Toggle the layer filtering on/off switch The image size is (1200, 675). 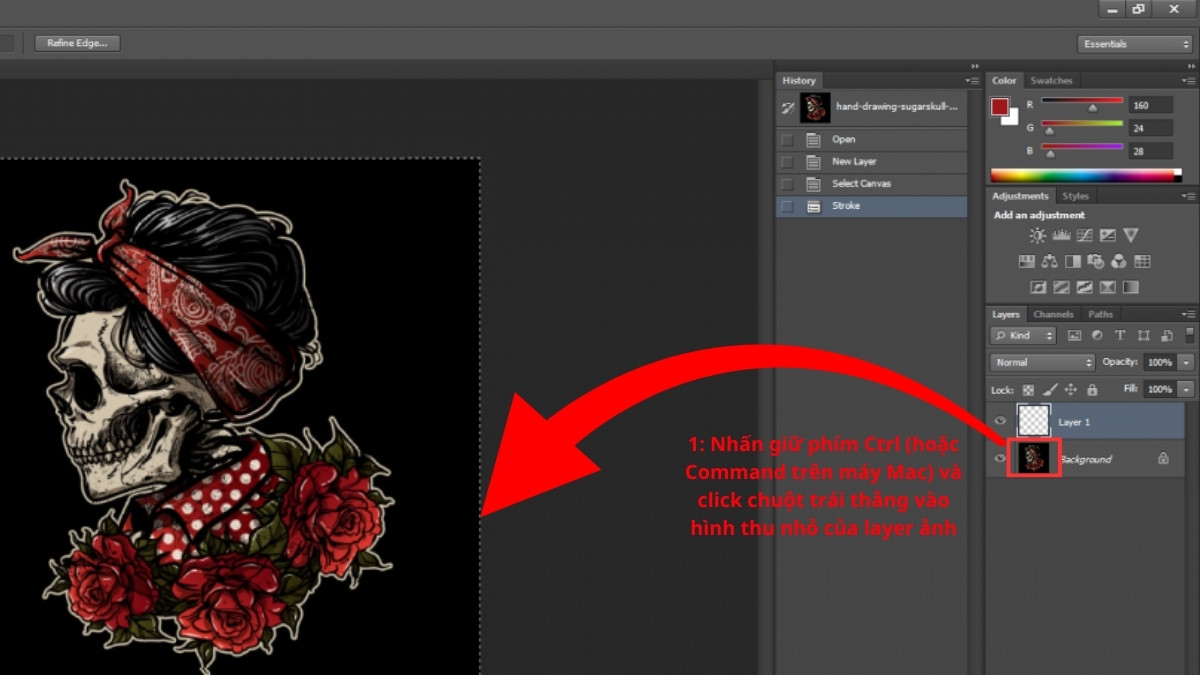(1189, 336)
